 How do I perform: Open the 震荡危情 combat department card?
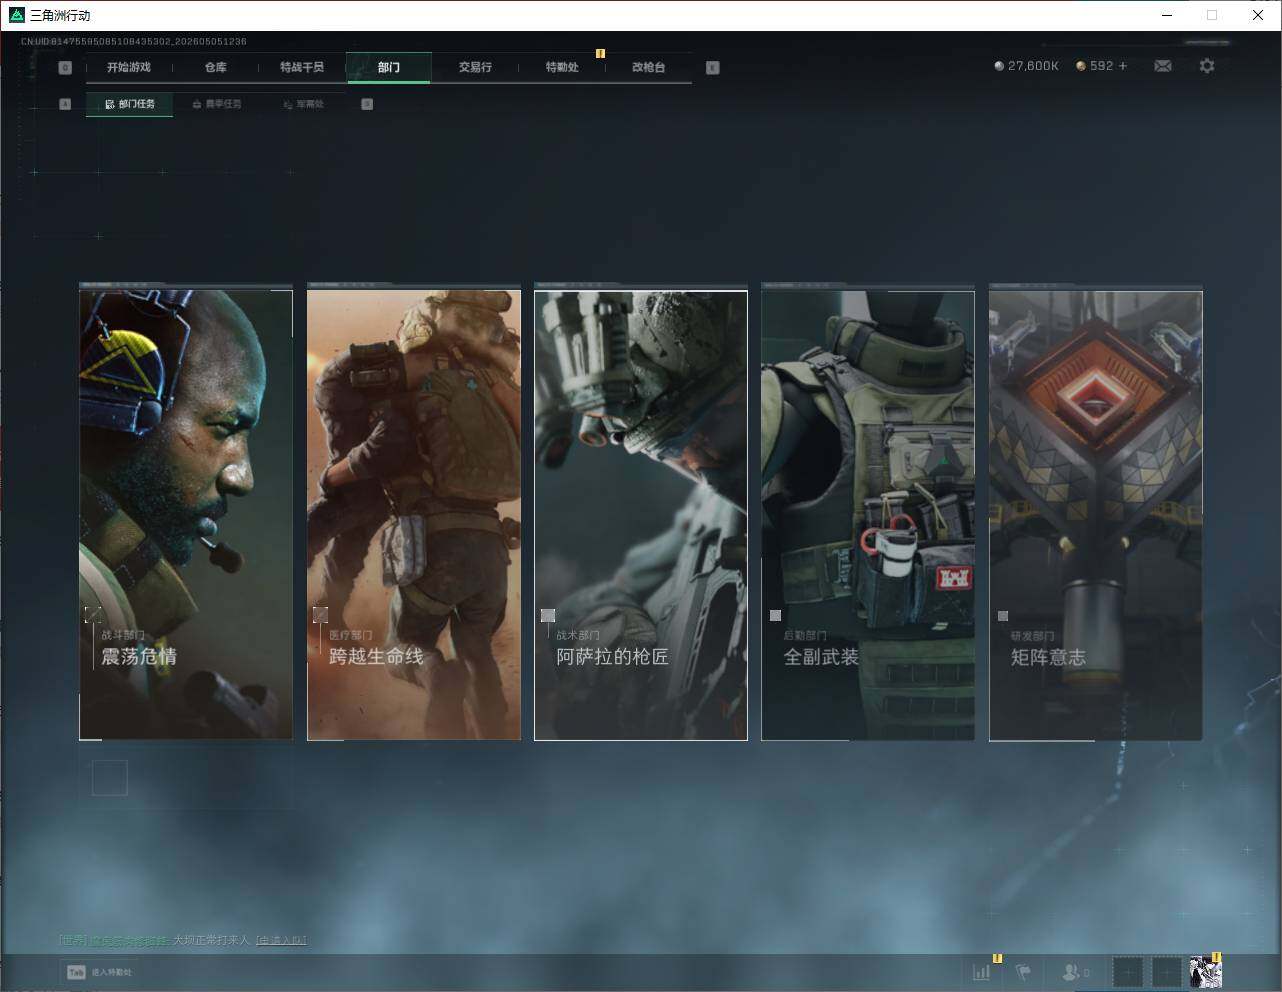(x=186, y=515)
